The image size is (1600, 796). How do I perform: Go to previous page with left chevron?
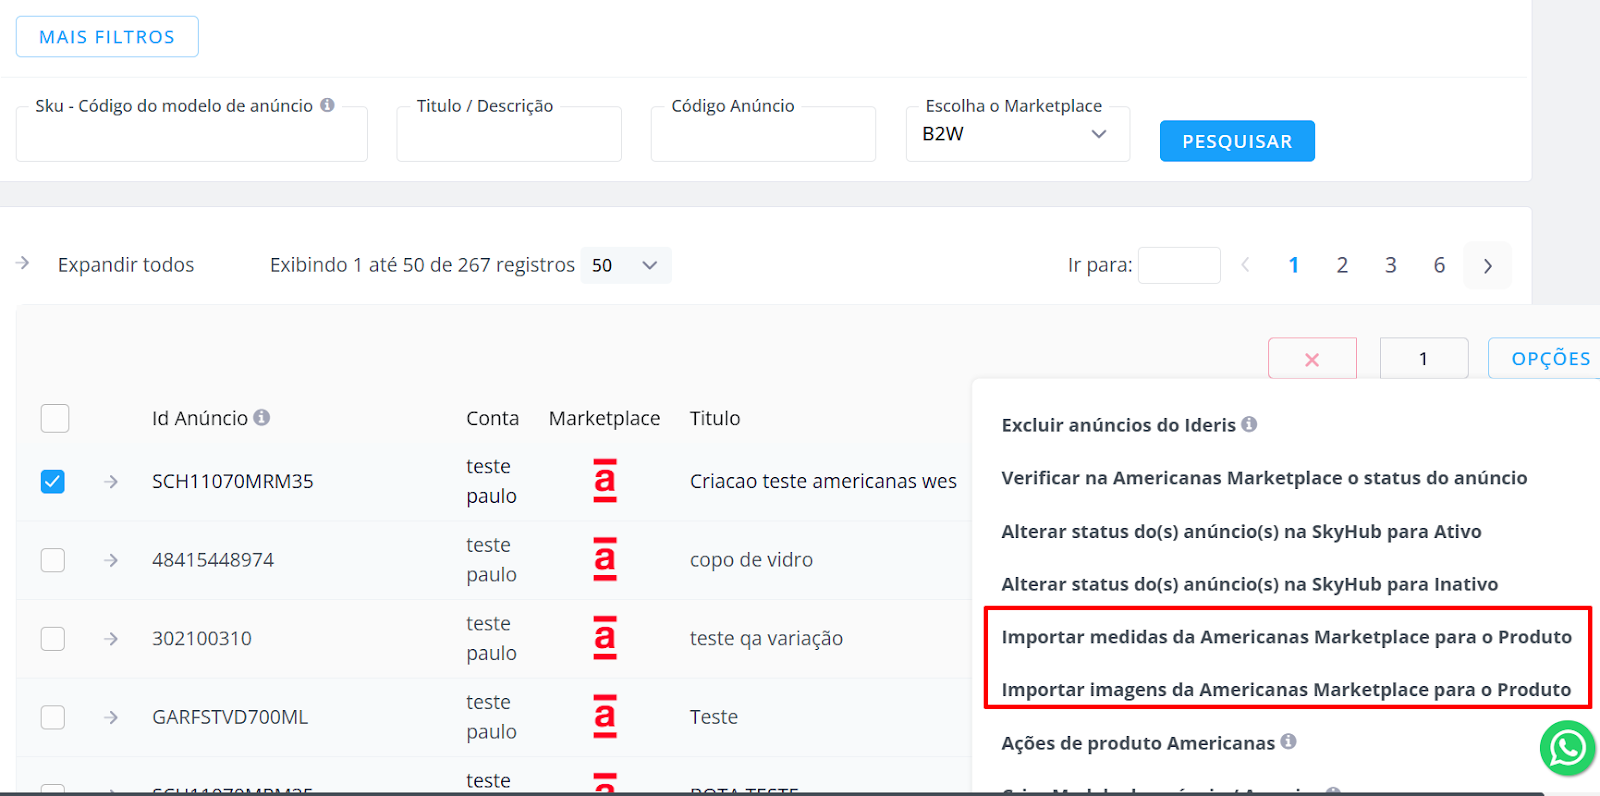pyautogui.click(x=1245, y=265)
